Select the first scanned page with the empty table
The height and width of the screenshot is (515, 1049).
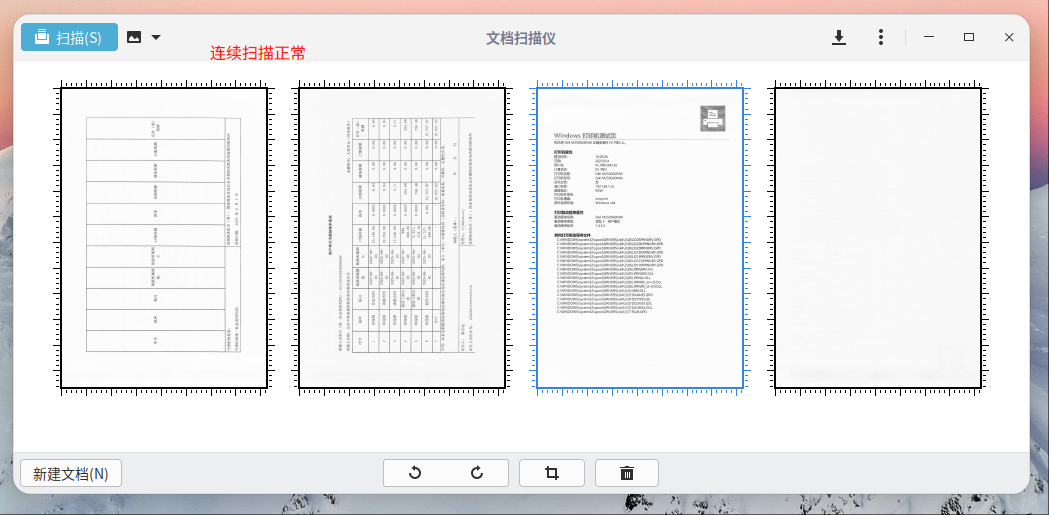coord(164,238)
